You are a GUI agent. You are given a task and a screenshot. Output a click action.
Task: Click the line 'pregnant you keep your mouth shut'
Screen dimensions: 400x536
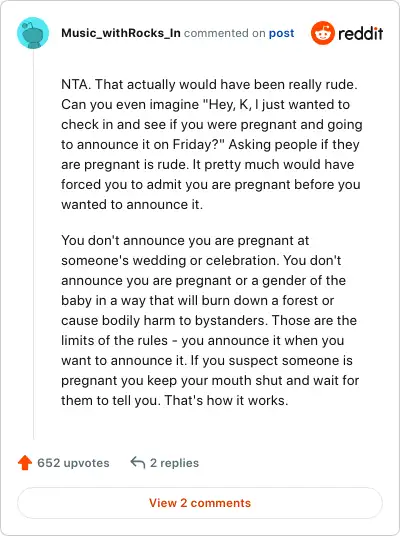tap(210, 380)
